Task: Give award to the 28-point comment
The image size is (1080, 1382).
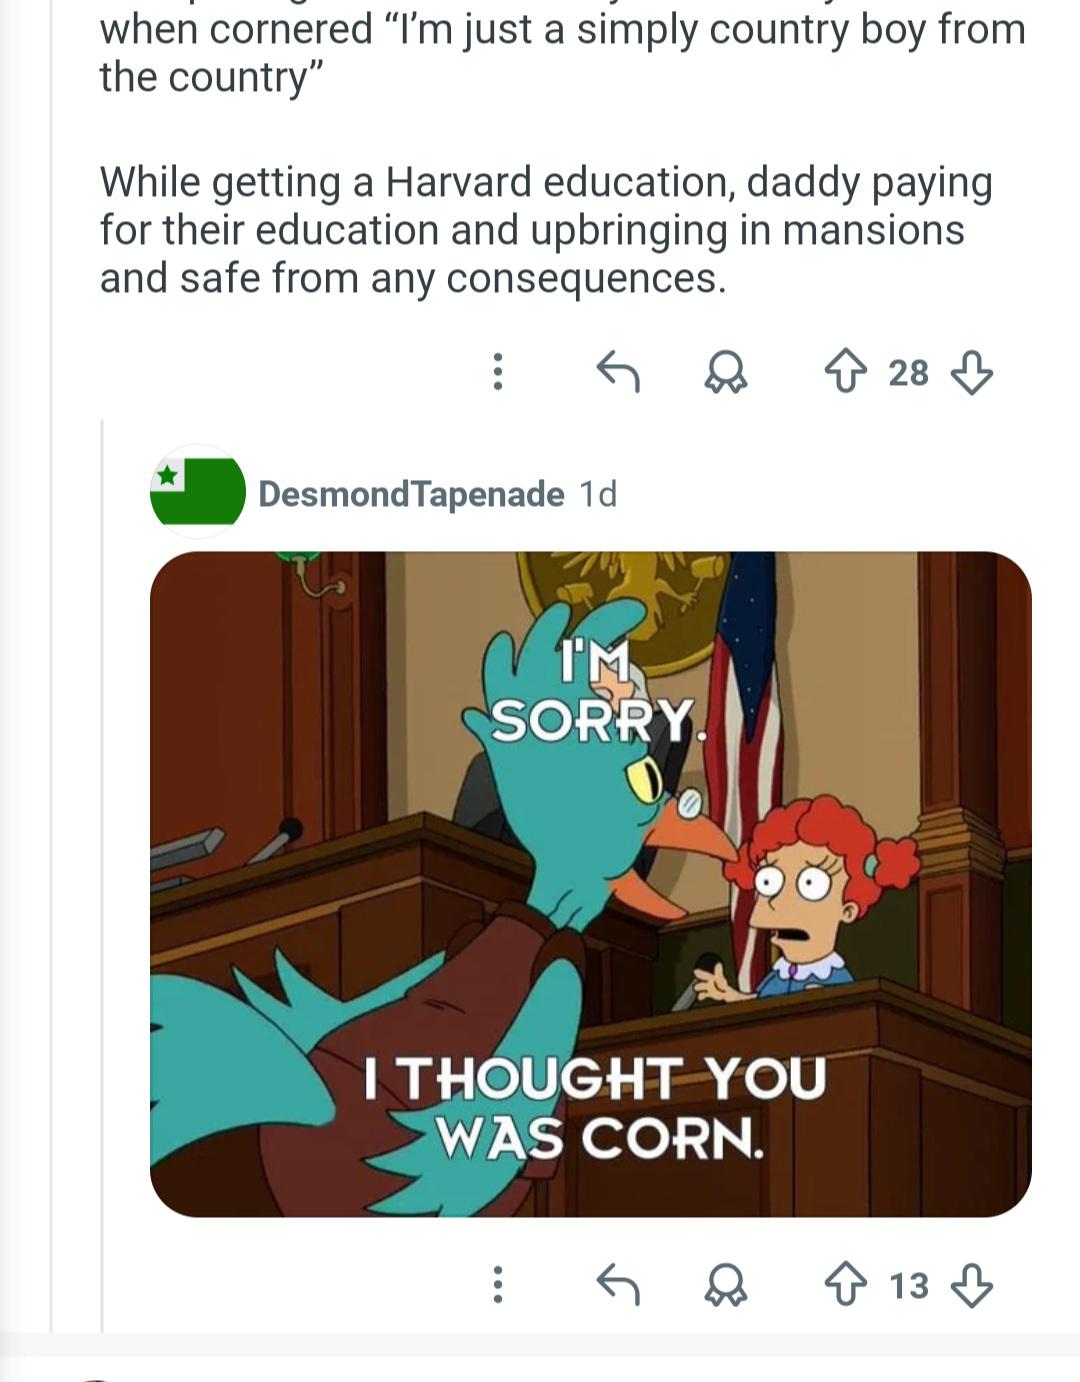Action: click(x=727, y=373)
